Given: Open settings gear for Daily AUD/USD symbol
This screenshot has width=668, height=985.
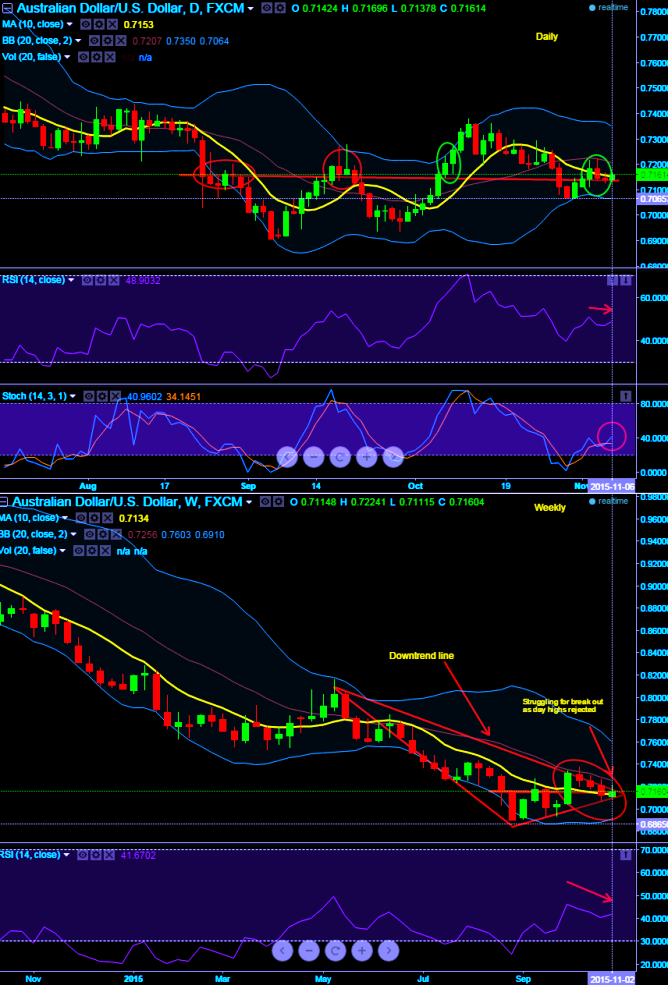Looking at the screenshot, I should coord(280,8).
